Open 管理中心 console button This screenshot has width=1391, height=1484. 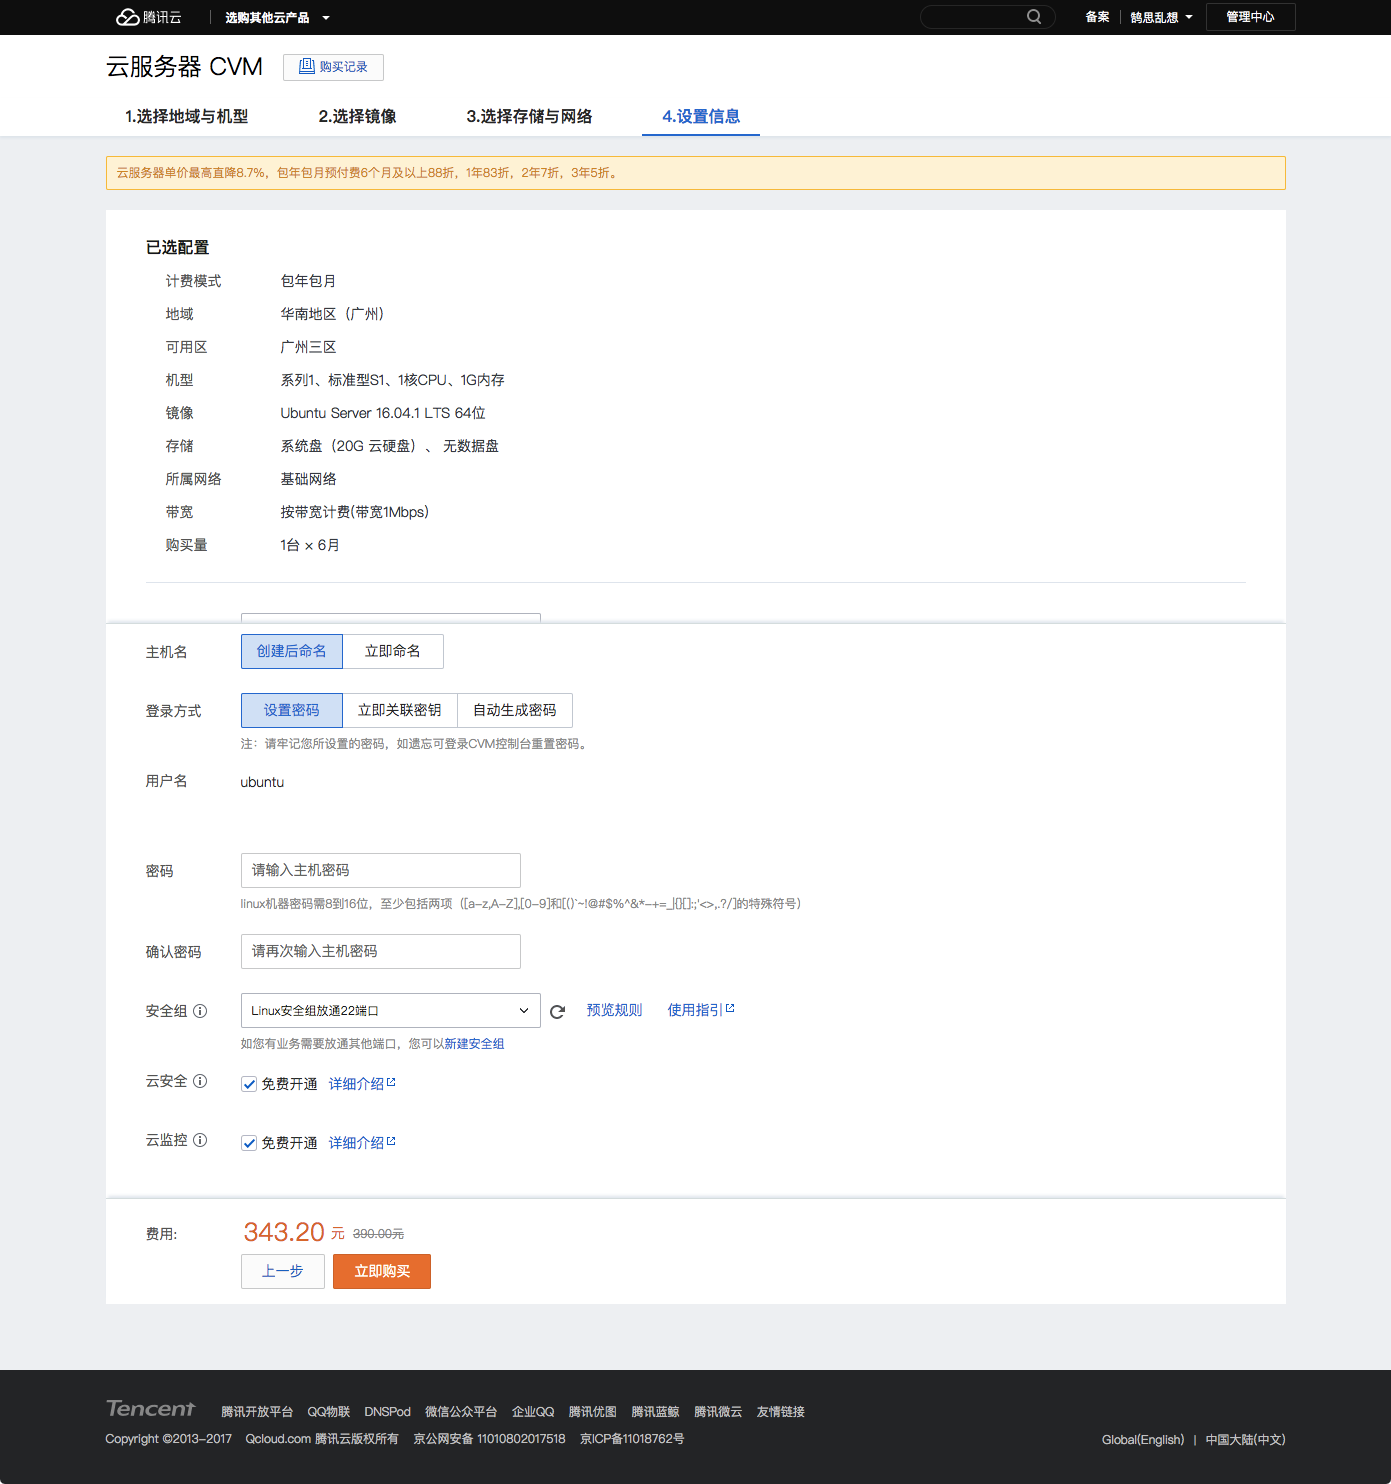coord(1250,17)
